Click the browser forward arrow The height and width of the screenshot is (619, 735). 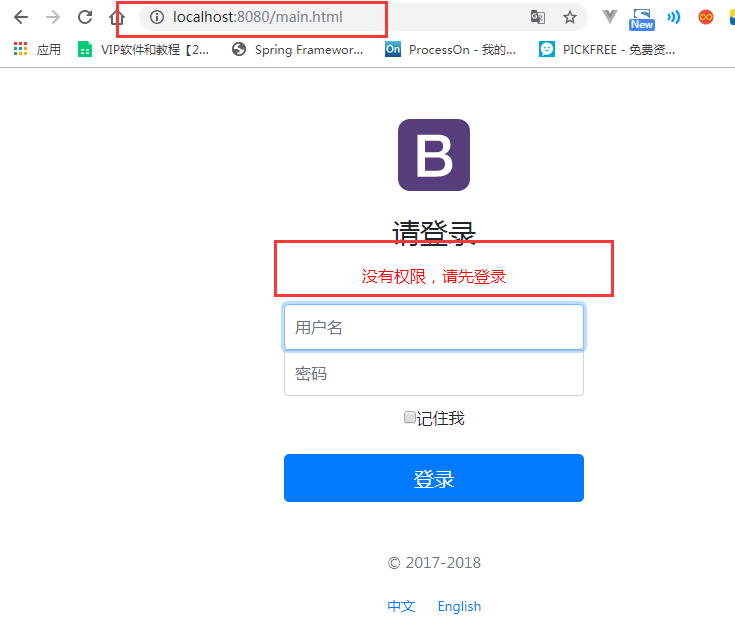coord(53,17)
